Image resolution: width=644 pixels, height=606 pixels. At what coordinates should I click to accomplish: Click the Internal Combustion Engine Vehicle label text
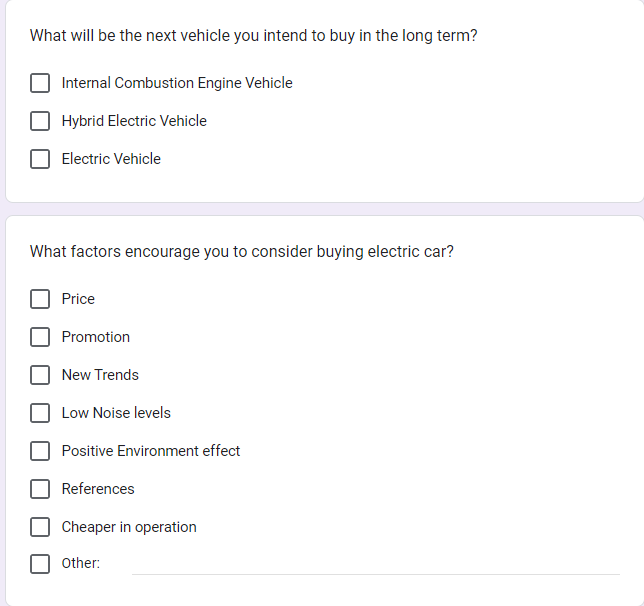click(x=177, y=83)
